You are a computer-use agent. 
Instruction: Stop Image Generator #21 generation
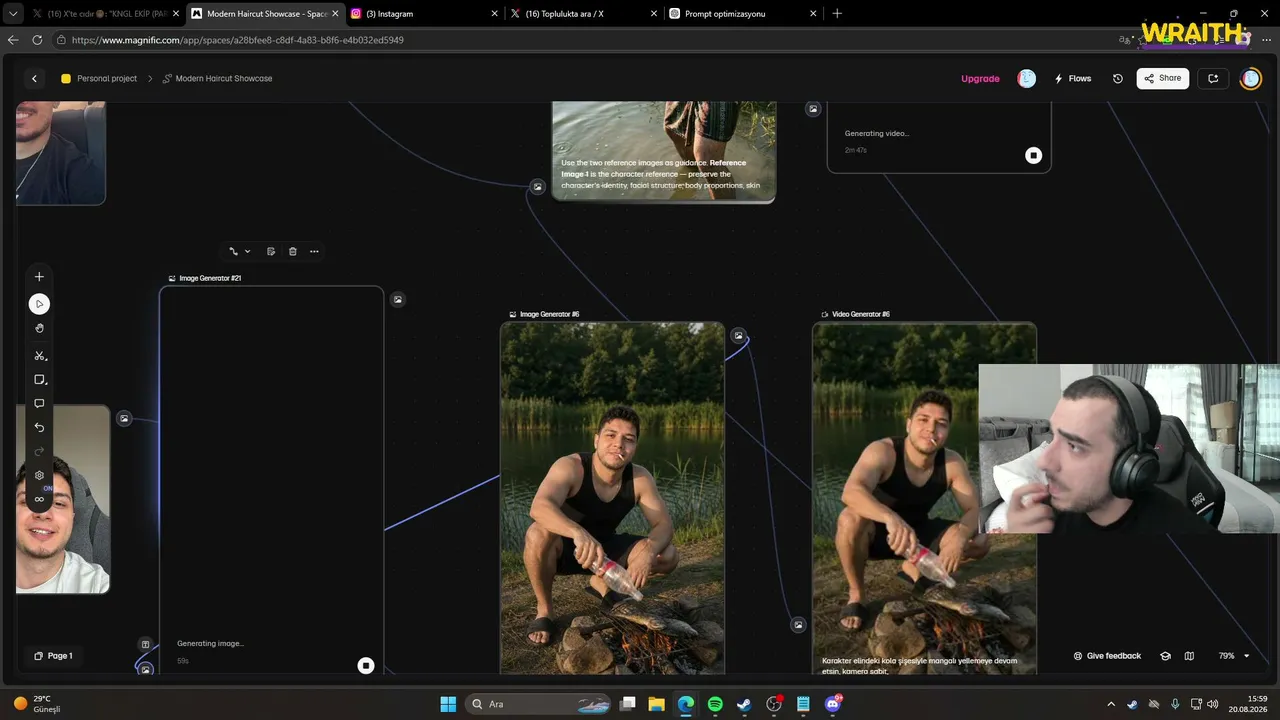pyautogui.click(x=366, y=666)
